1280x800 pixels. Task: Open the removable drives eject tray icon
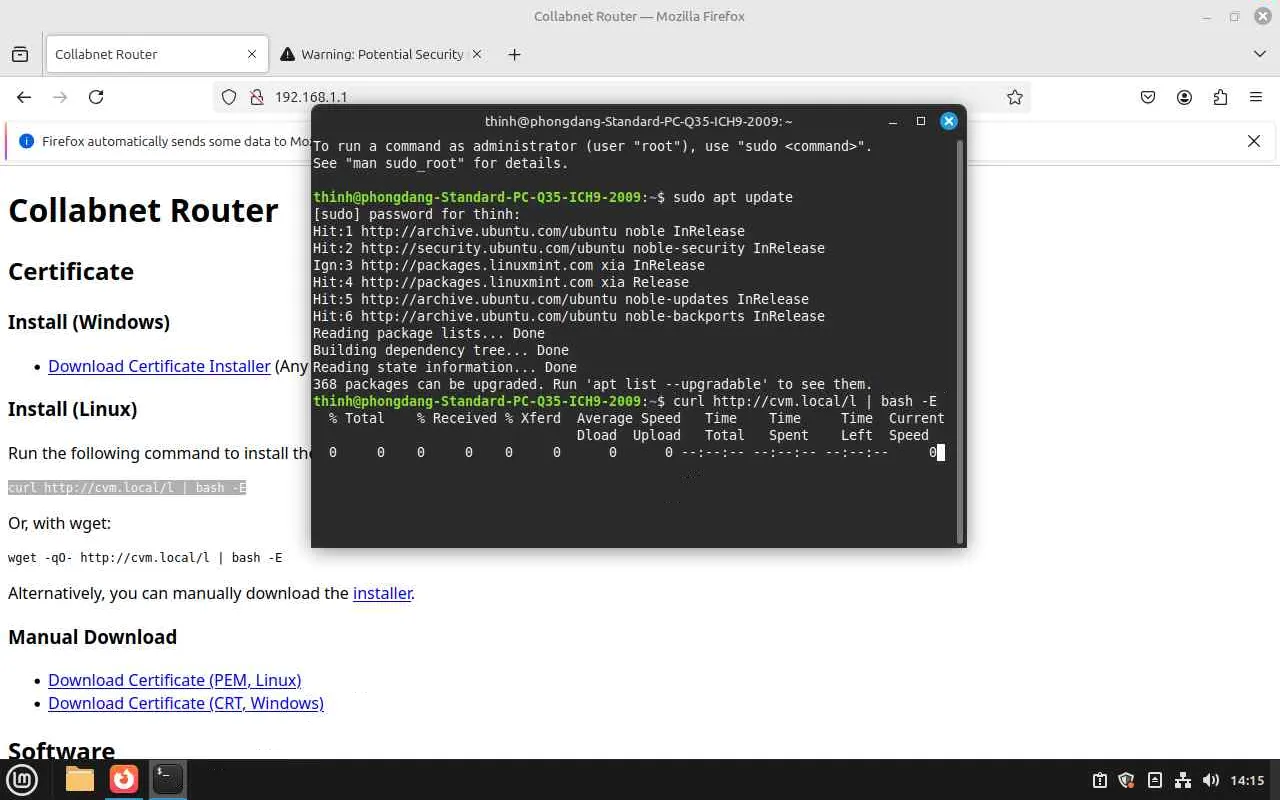pos(1155,780)
